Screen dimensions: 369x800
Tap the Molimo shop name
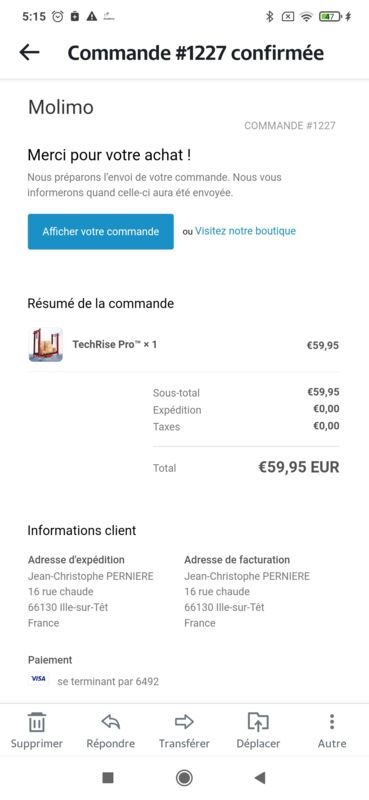(61, 107)
